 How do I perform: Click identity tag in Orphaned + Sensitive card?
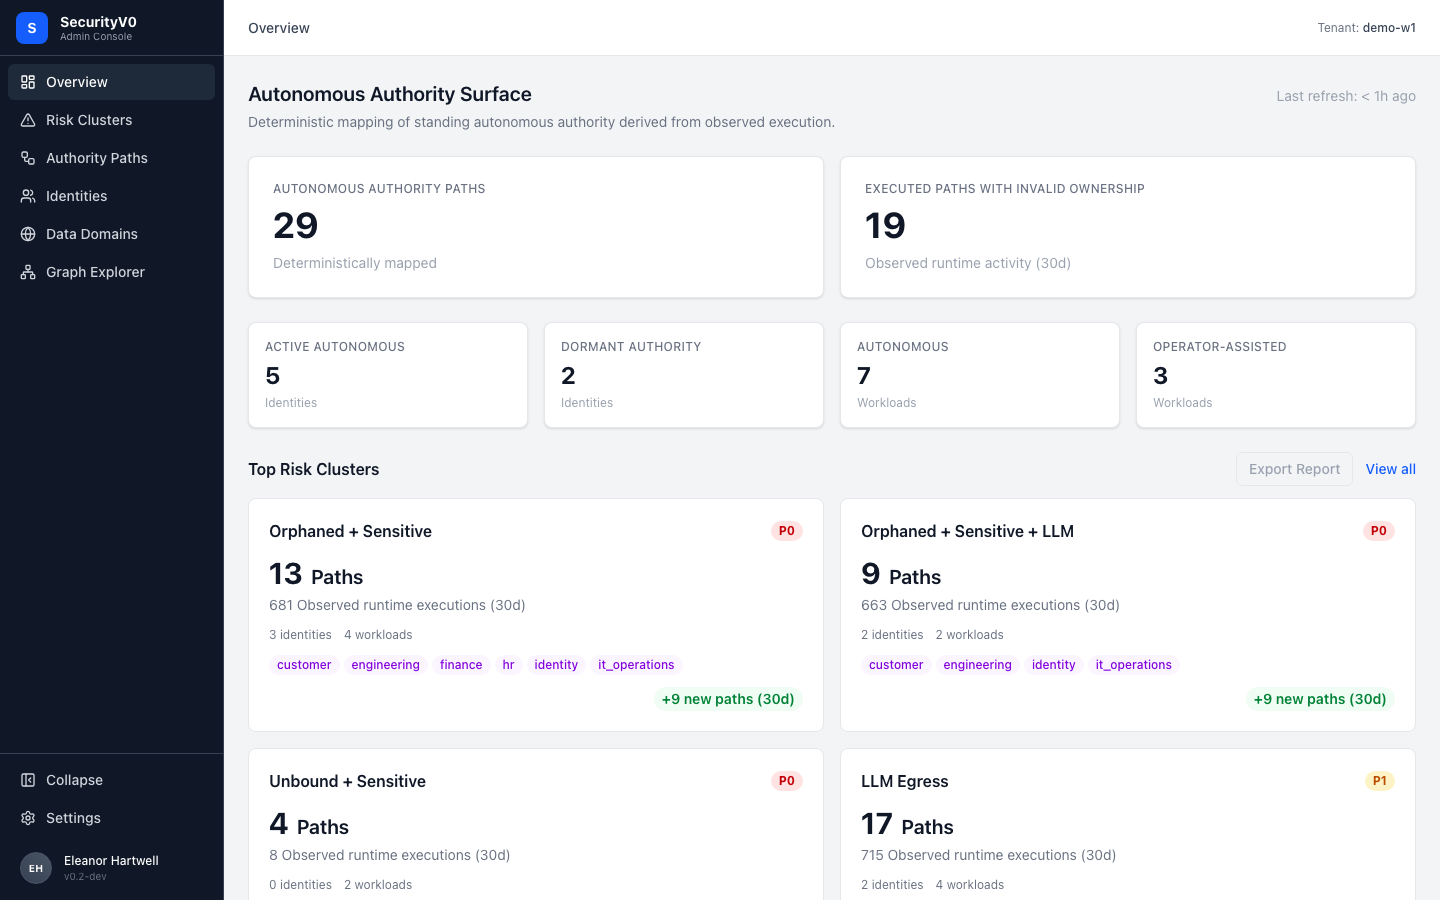(x=556, y=665)
